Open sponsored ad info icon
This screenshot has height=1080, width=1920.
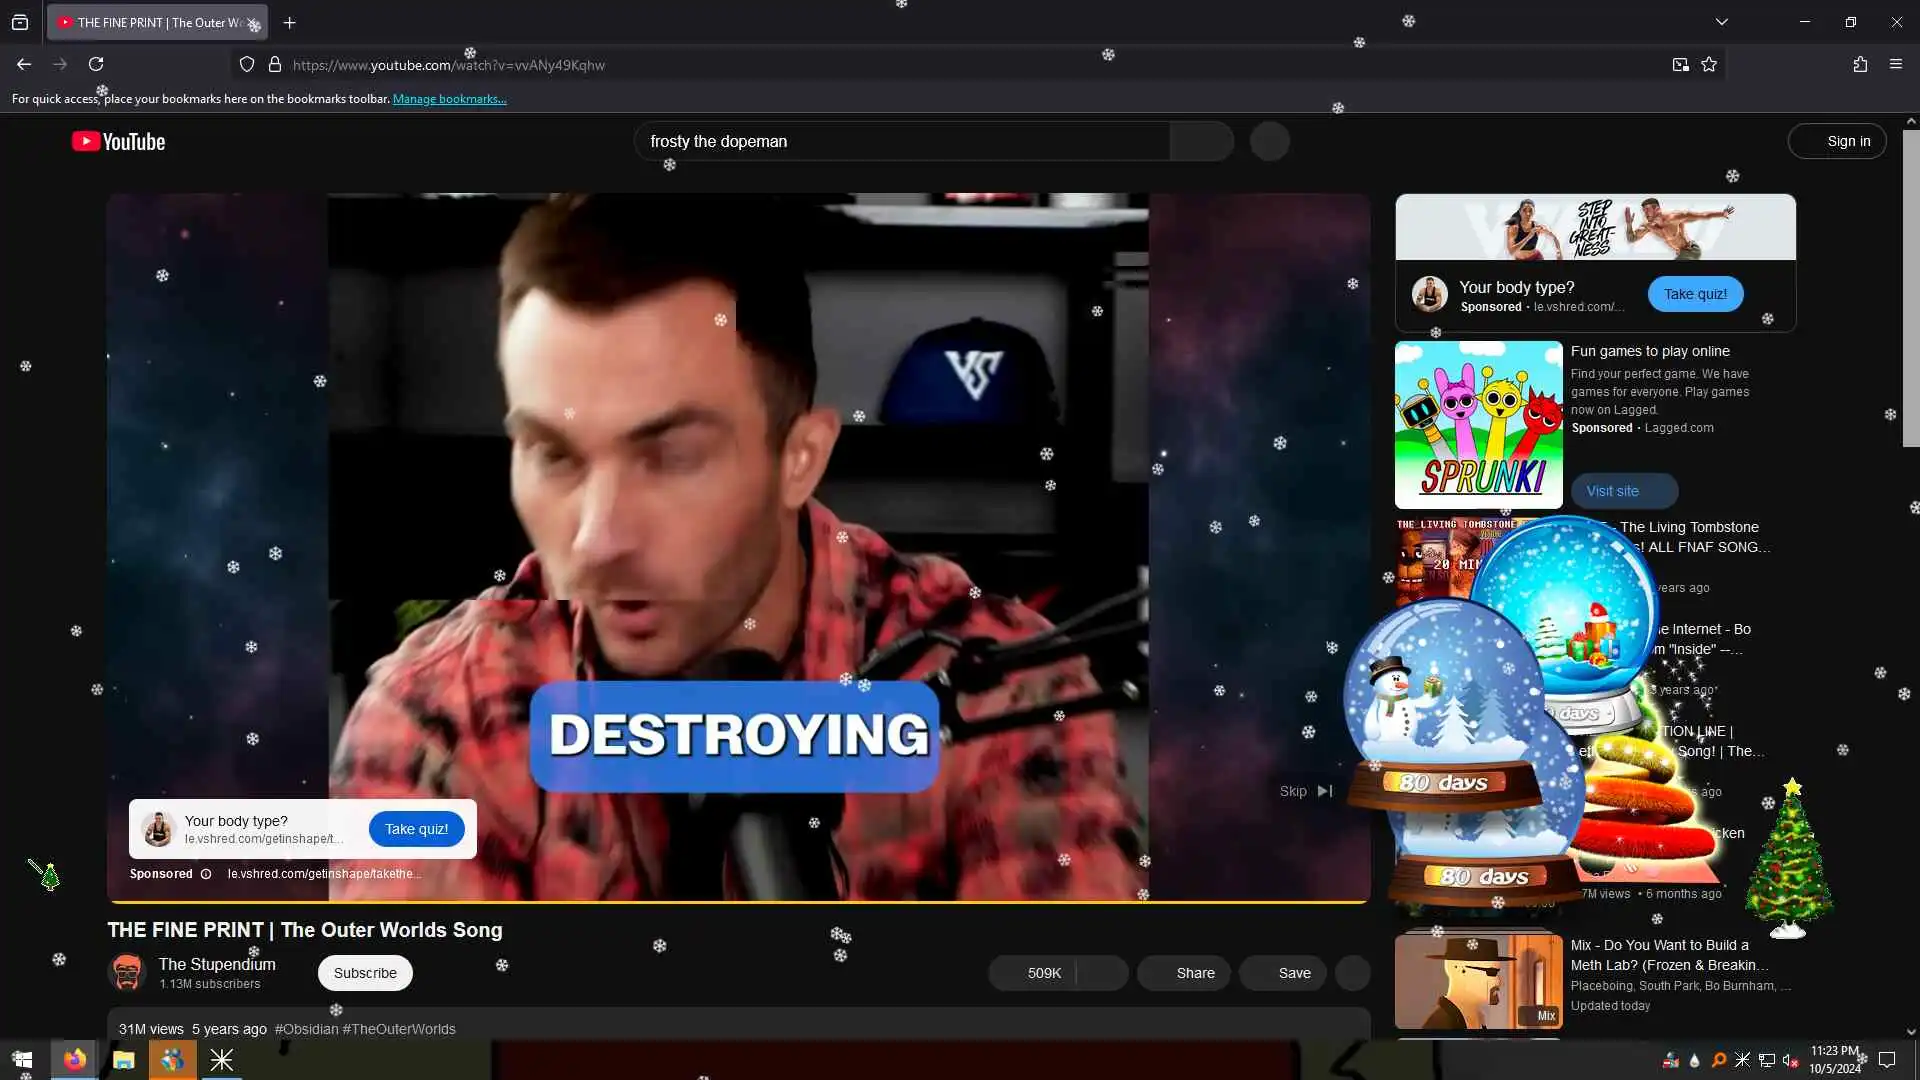[206, 874]
